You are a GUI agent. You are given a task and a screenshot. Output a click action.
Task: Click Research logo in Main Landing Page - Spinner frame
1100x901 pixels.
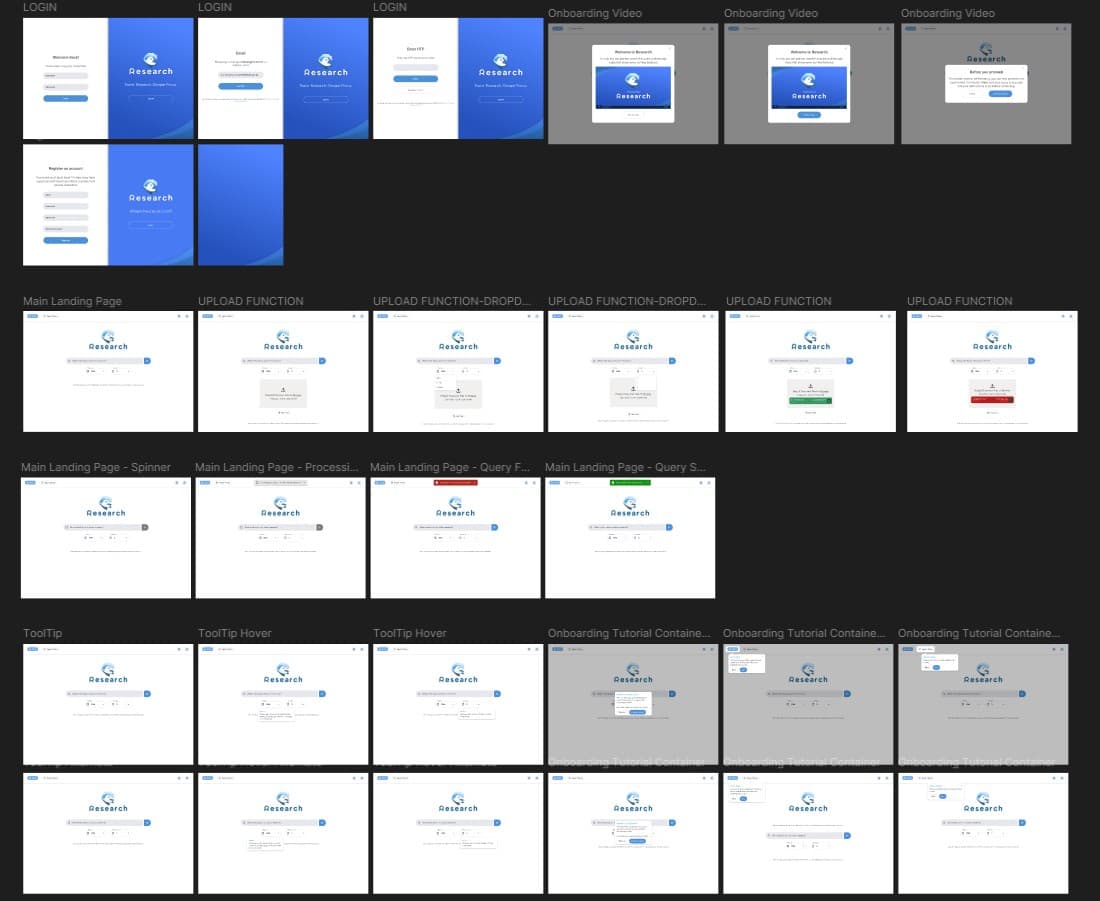click(106, 507)
